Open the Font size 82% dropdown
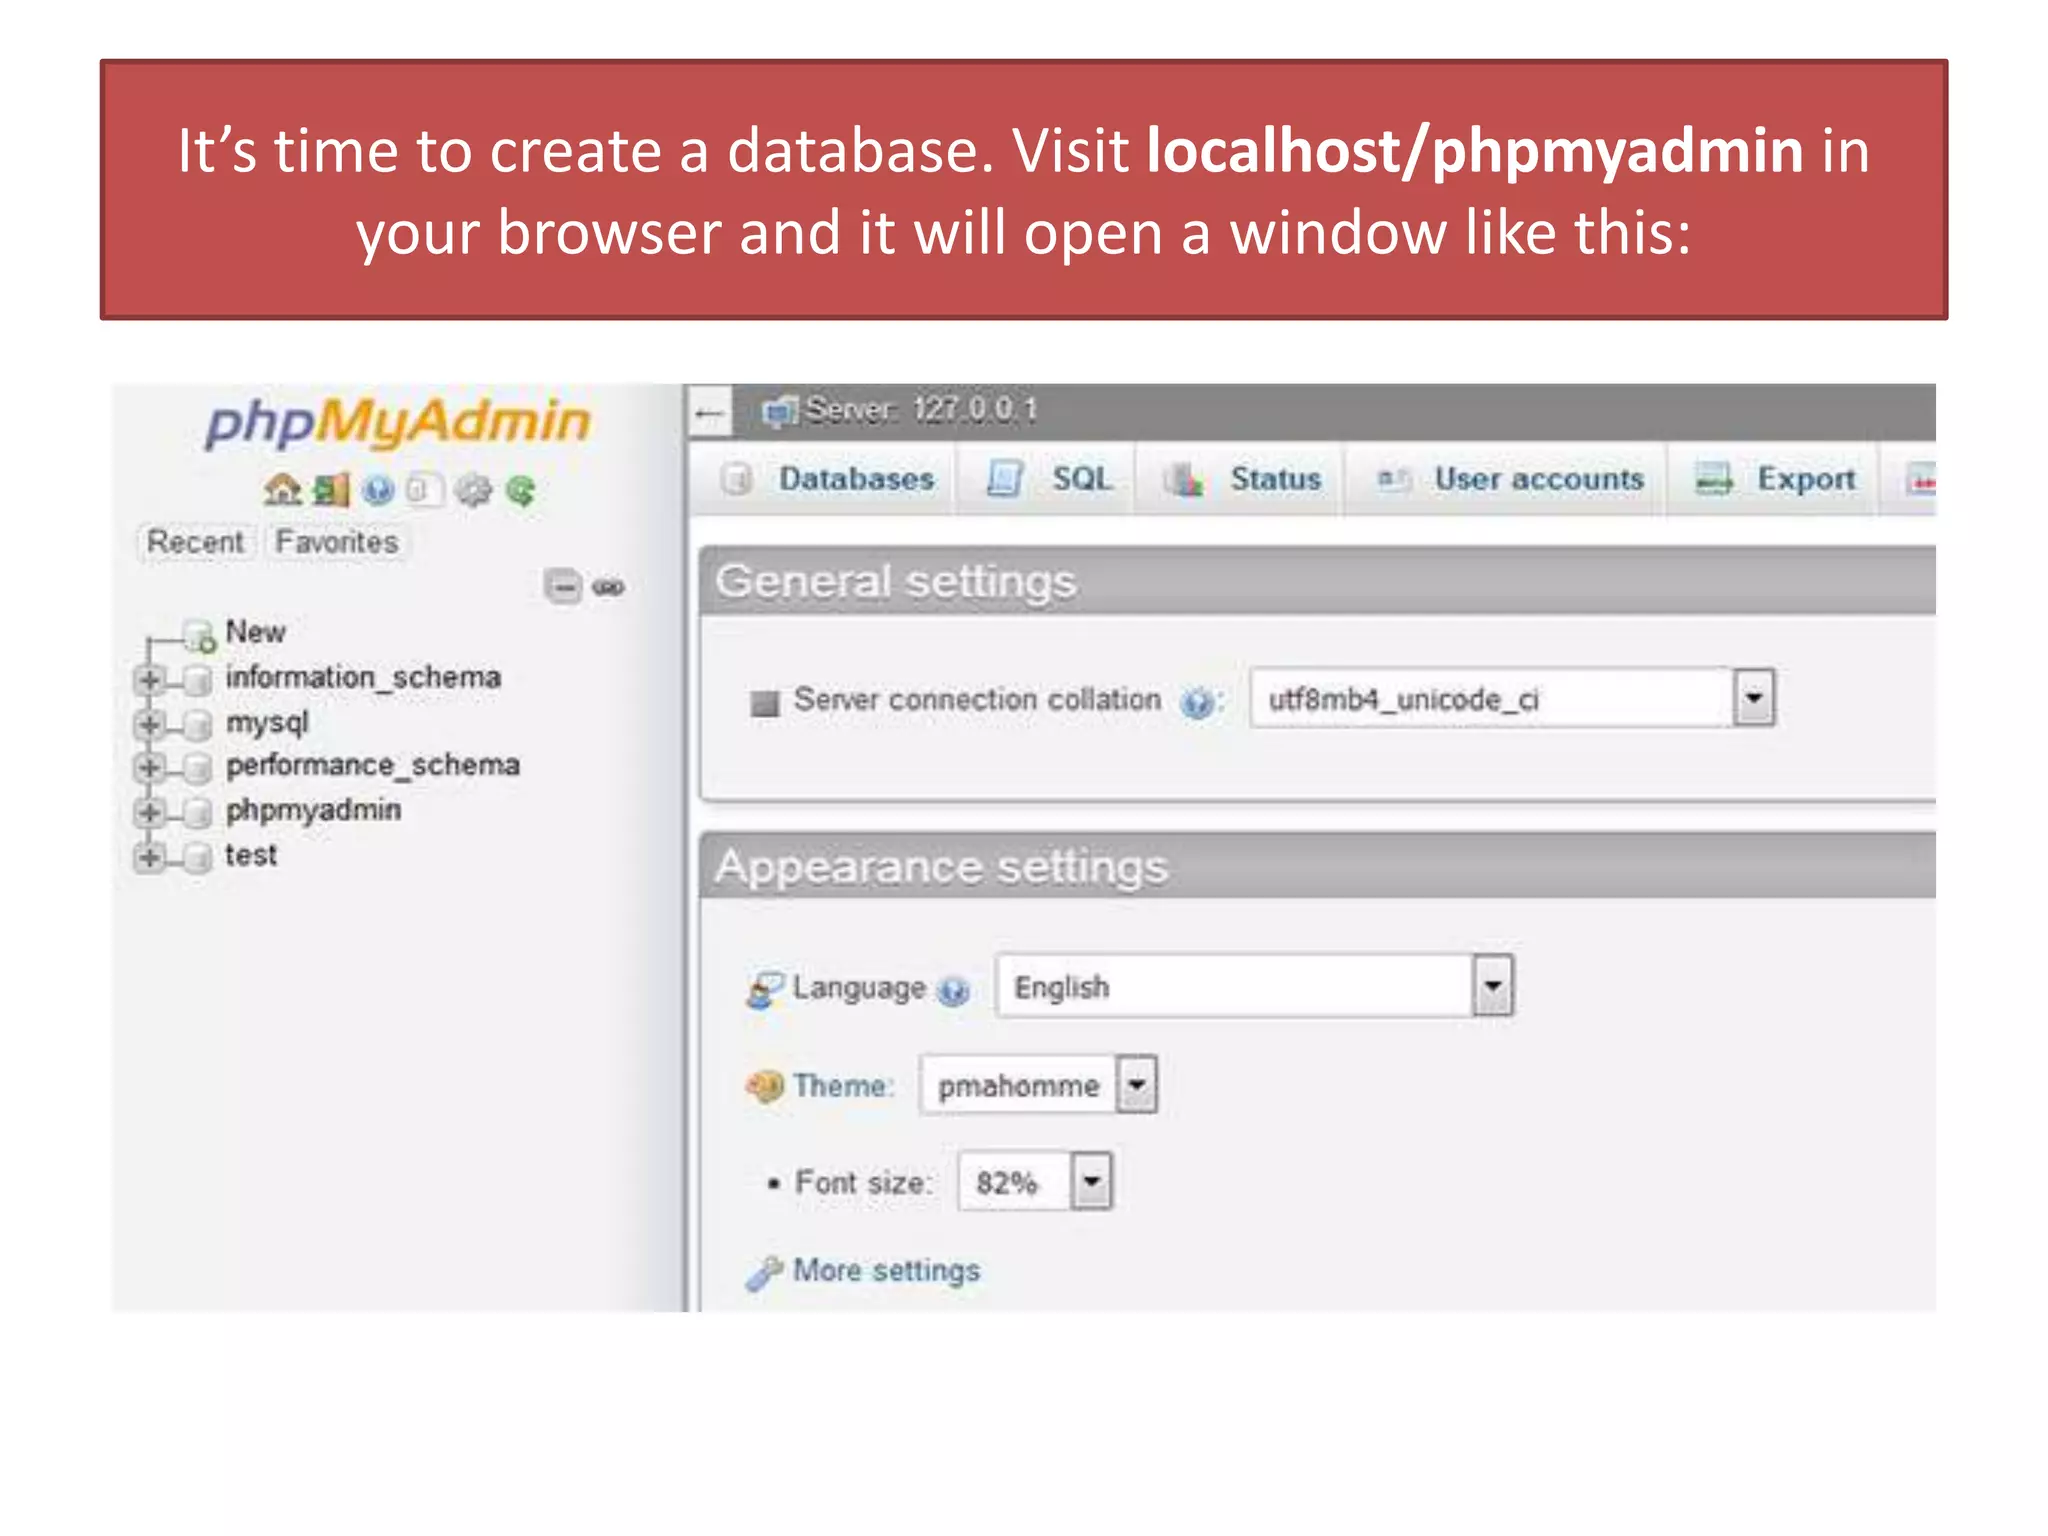Image resolution: width=2048 pixels, height=1536 pixels. tap(1035, 1182)
